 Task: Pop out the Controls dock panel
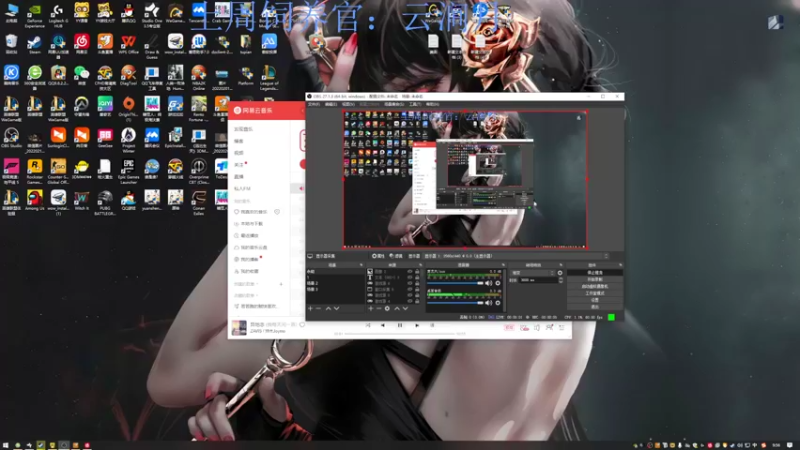click(x=620, y=265)
